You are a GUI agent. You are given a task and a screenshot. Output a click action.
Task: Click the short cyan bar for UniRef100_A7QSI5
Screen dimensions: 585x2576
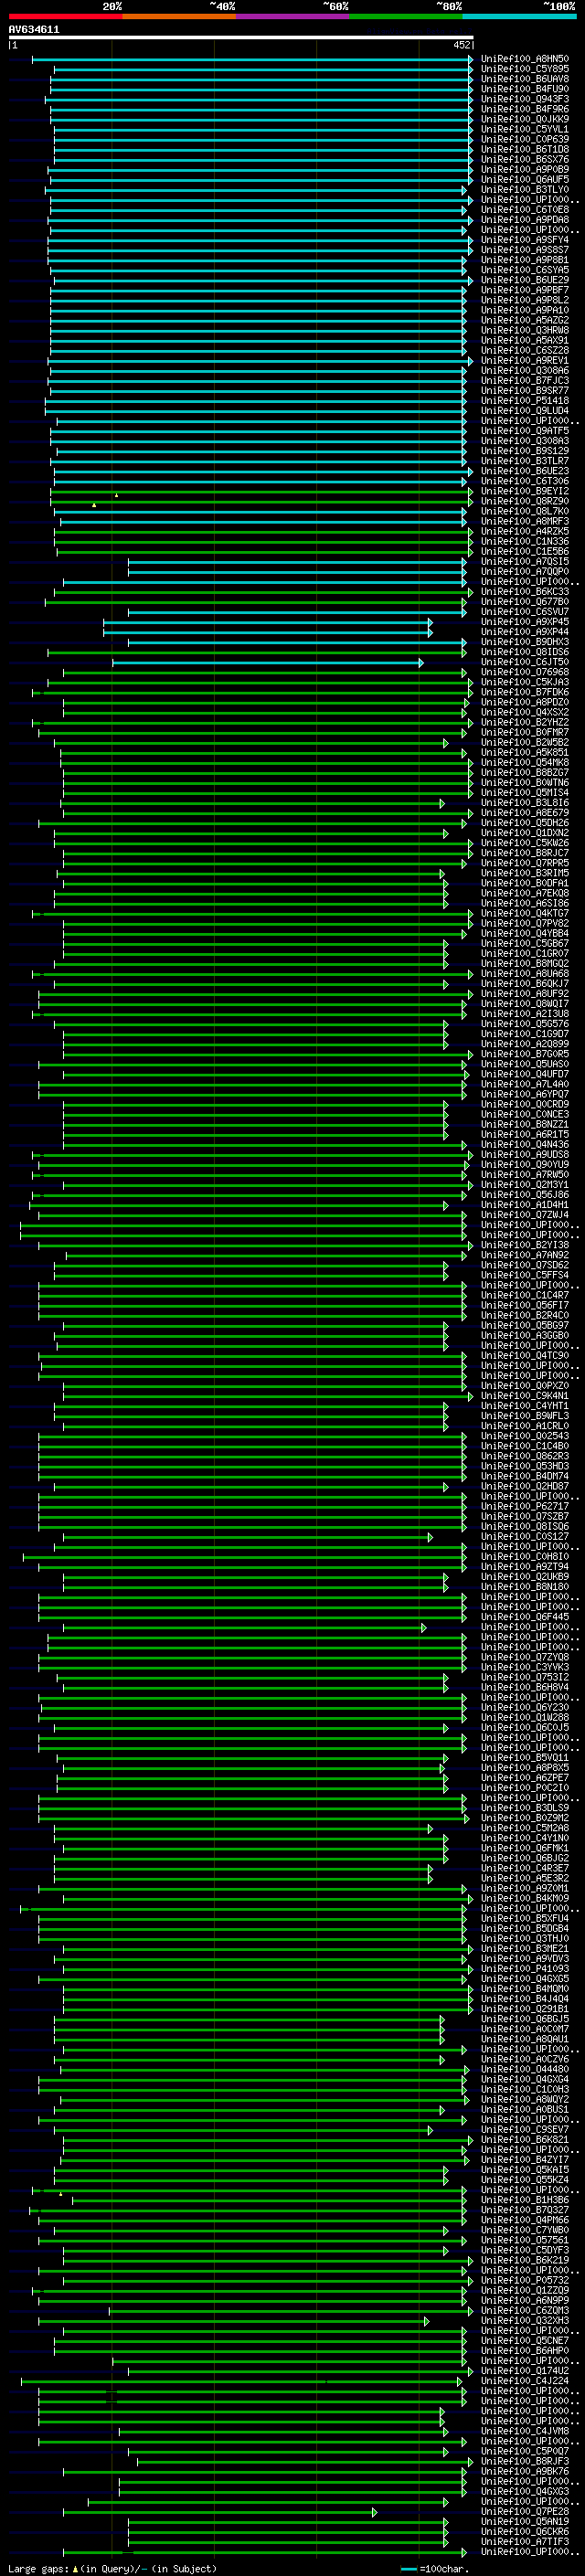click(x=297, y=561)
